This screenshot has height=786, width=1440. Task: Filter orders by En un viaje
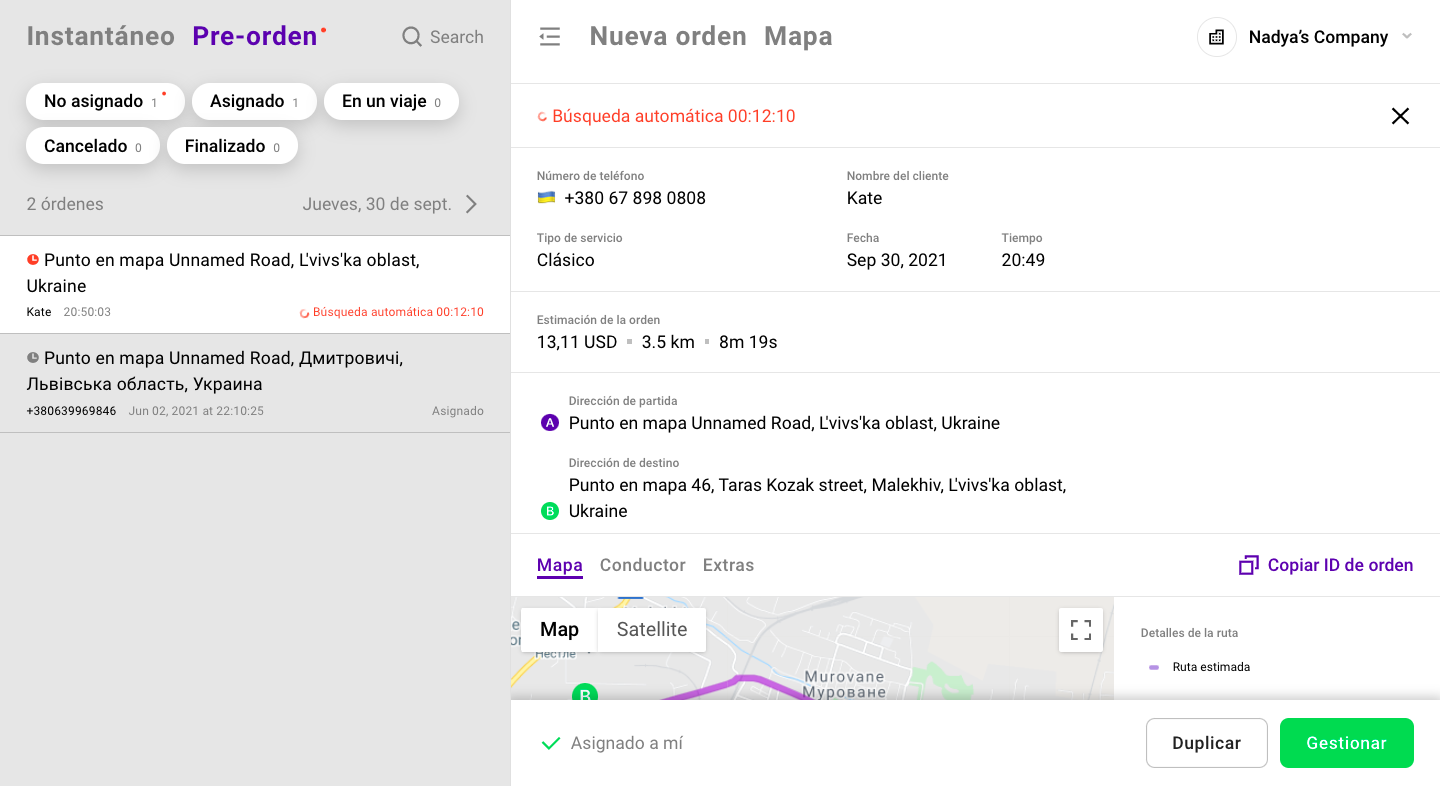tap(391, 102)
